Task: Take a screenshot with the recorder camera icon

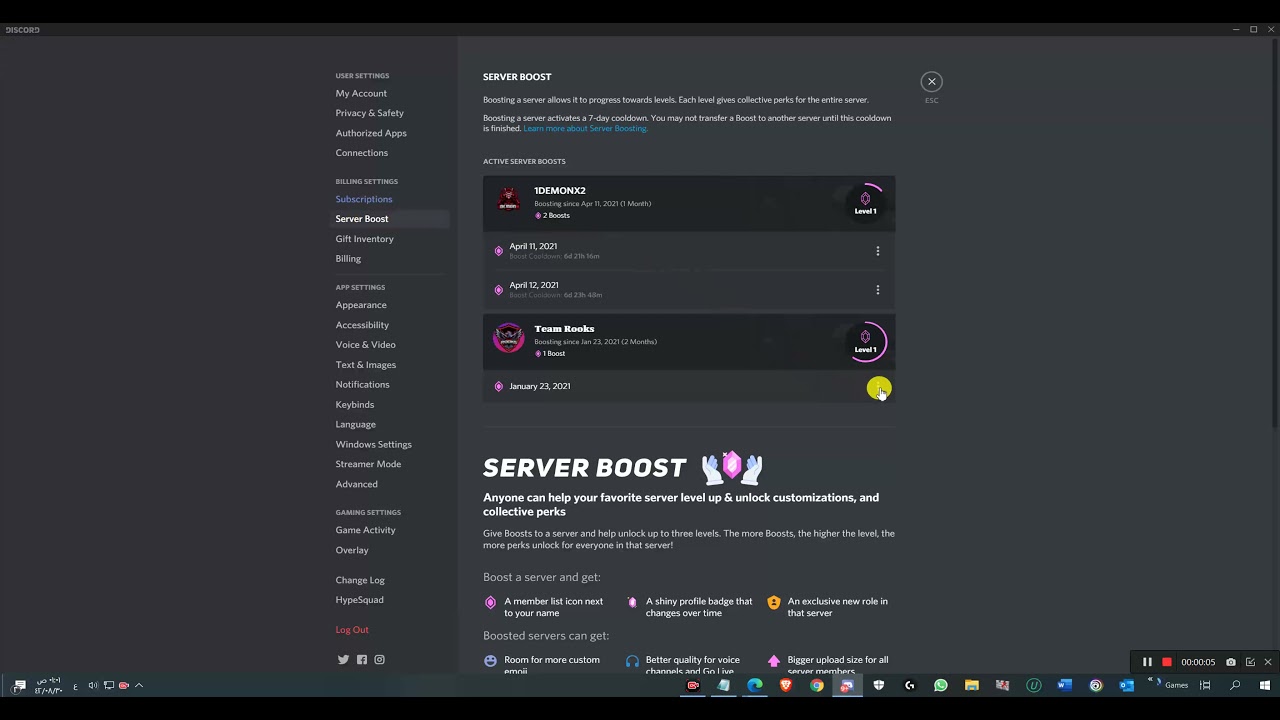Action: click(x=1231, y=662)
